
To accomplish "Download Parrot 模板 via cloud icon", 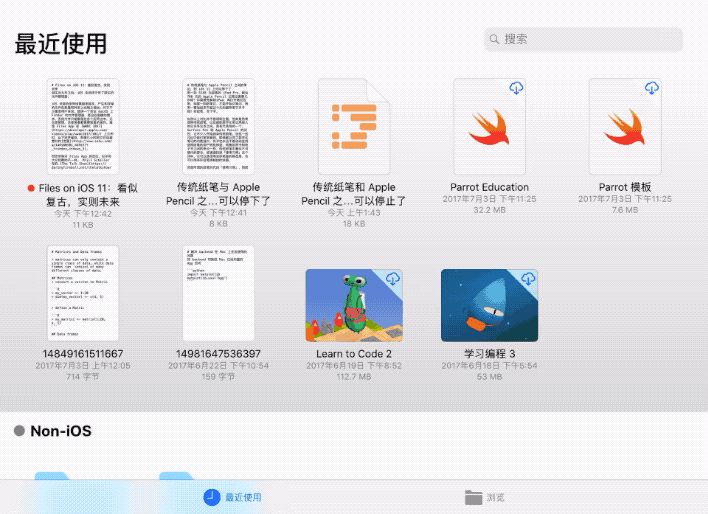I will (652, 88).
